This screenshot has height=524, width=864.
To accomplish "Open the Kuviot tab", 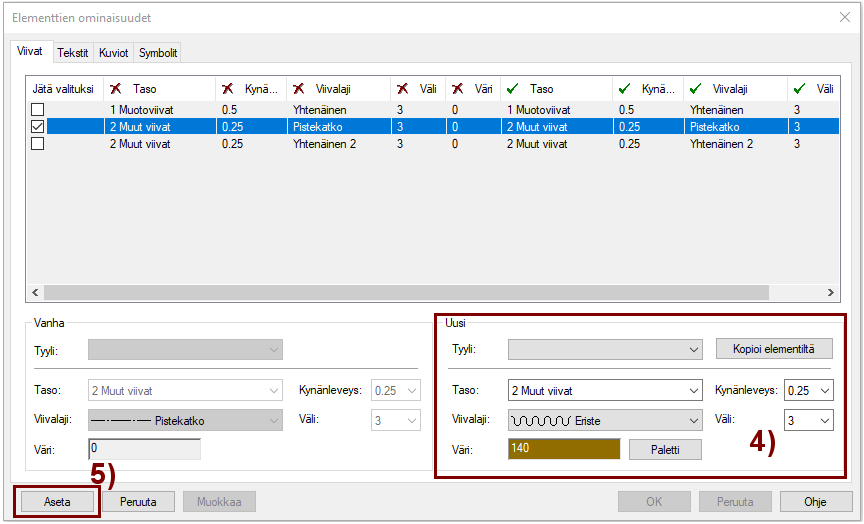I will tap(113, 53).
